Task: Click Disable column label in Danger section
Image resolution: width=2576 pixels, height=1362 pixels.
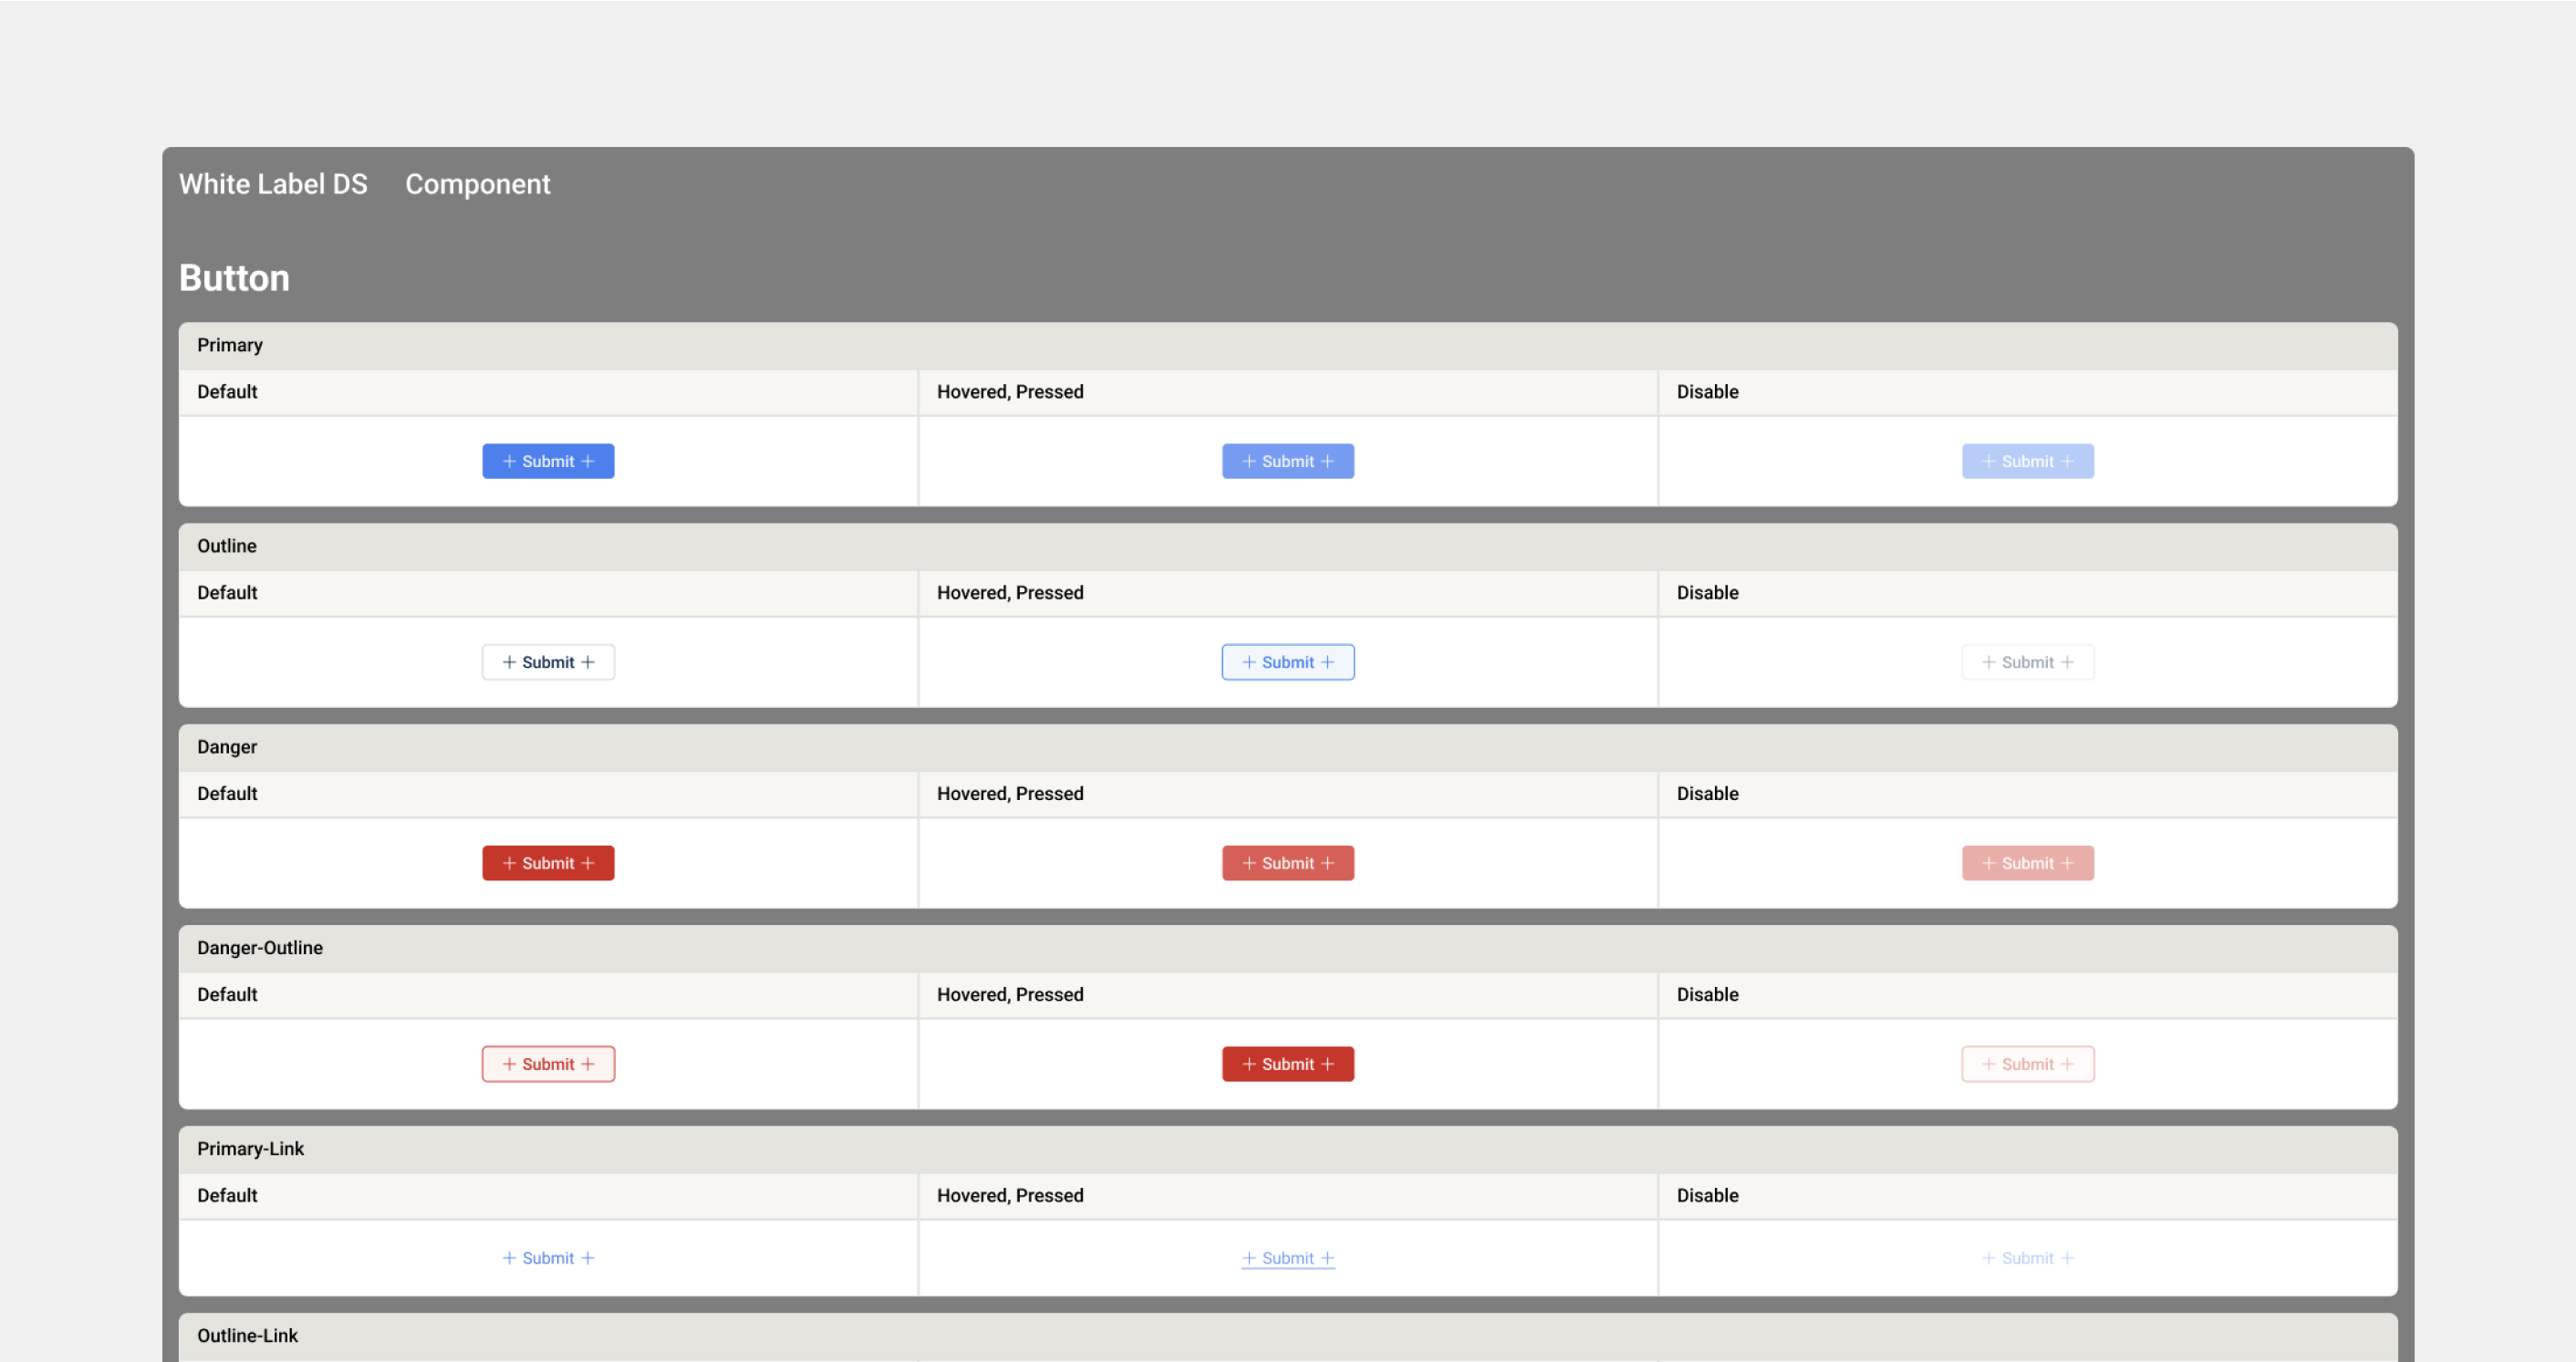Action: click(1708, 794)
